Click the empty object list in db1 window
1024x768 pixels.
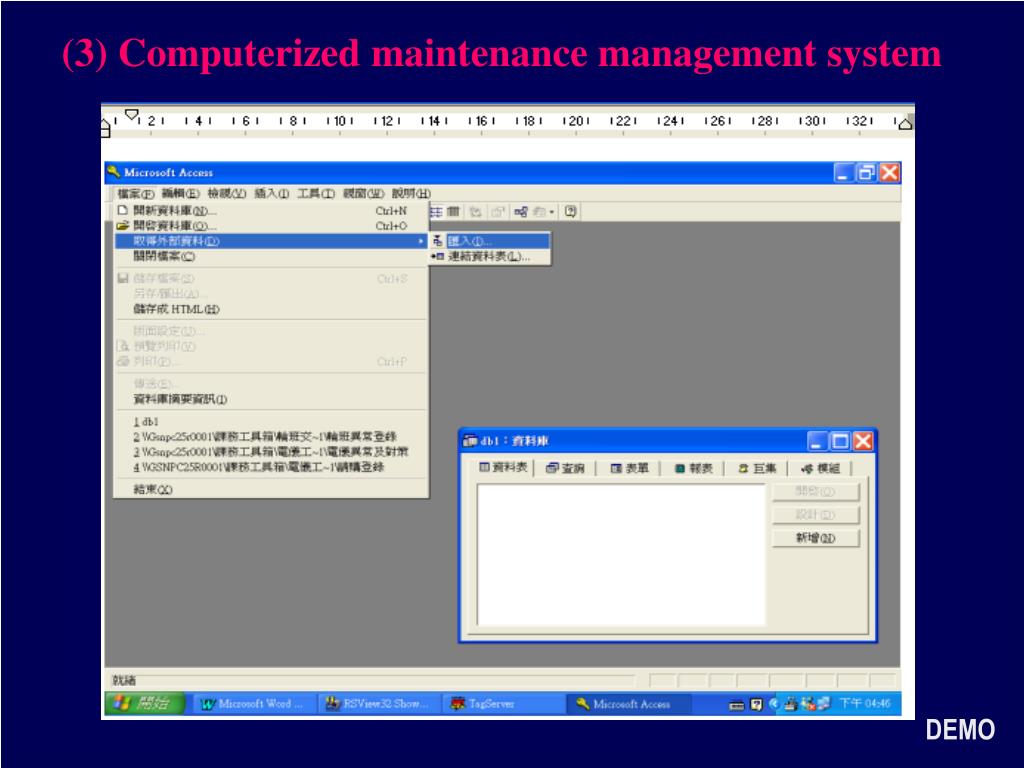coord(621,554)
